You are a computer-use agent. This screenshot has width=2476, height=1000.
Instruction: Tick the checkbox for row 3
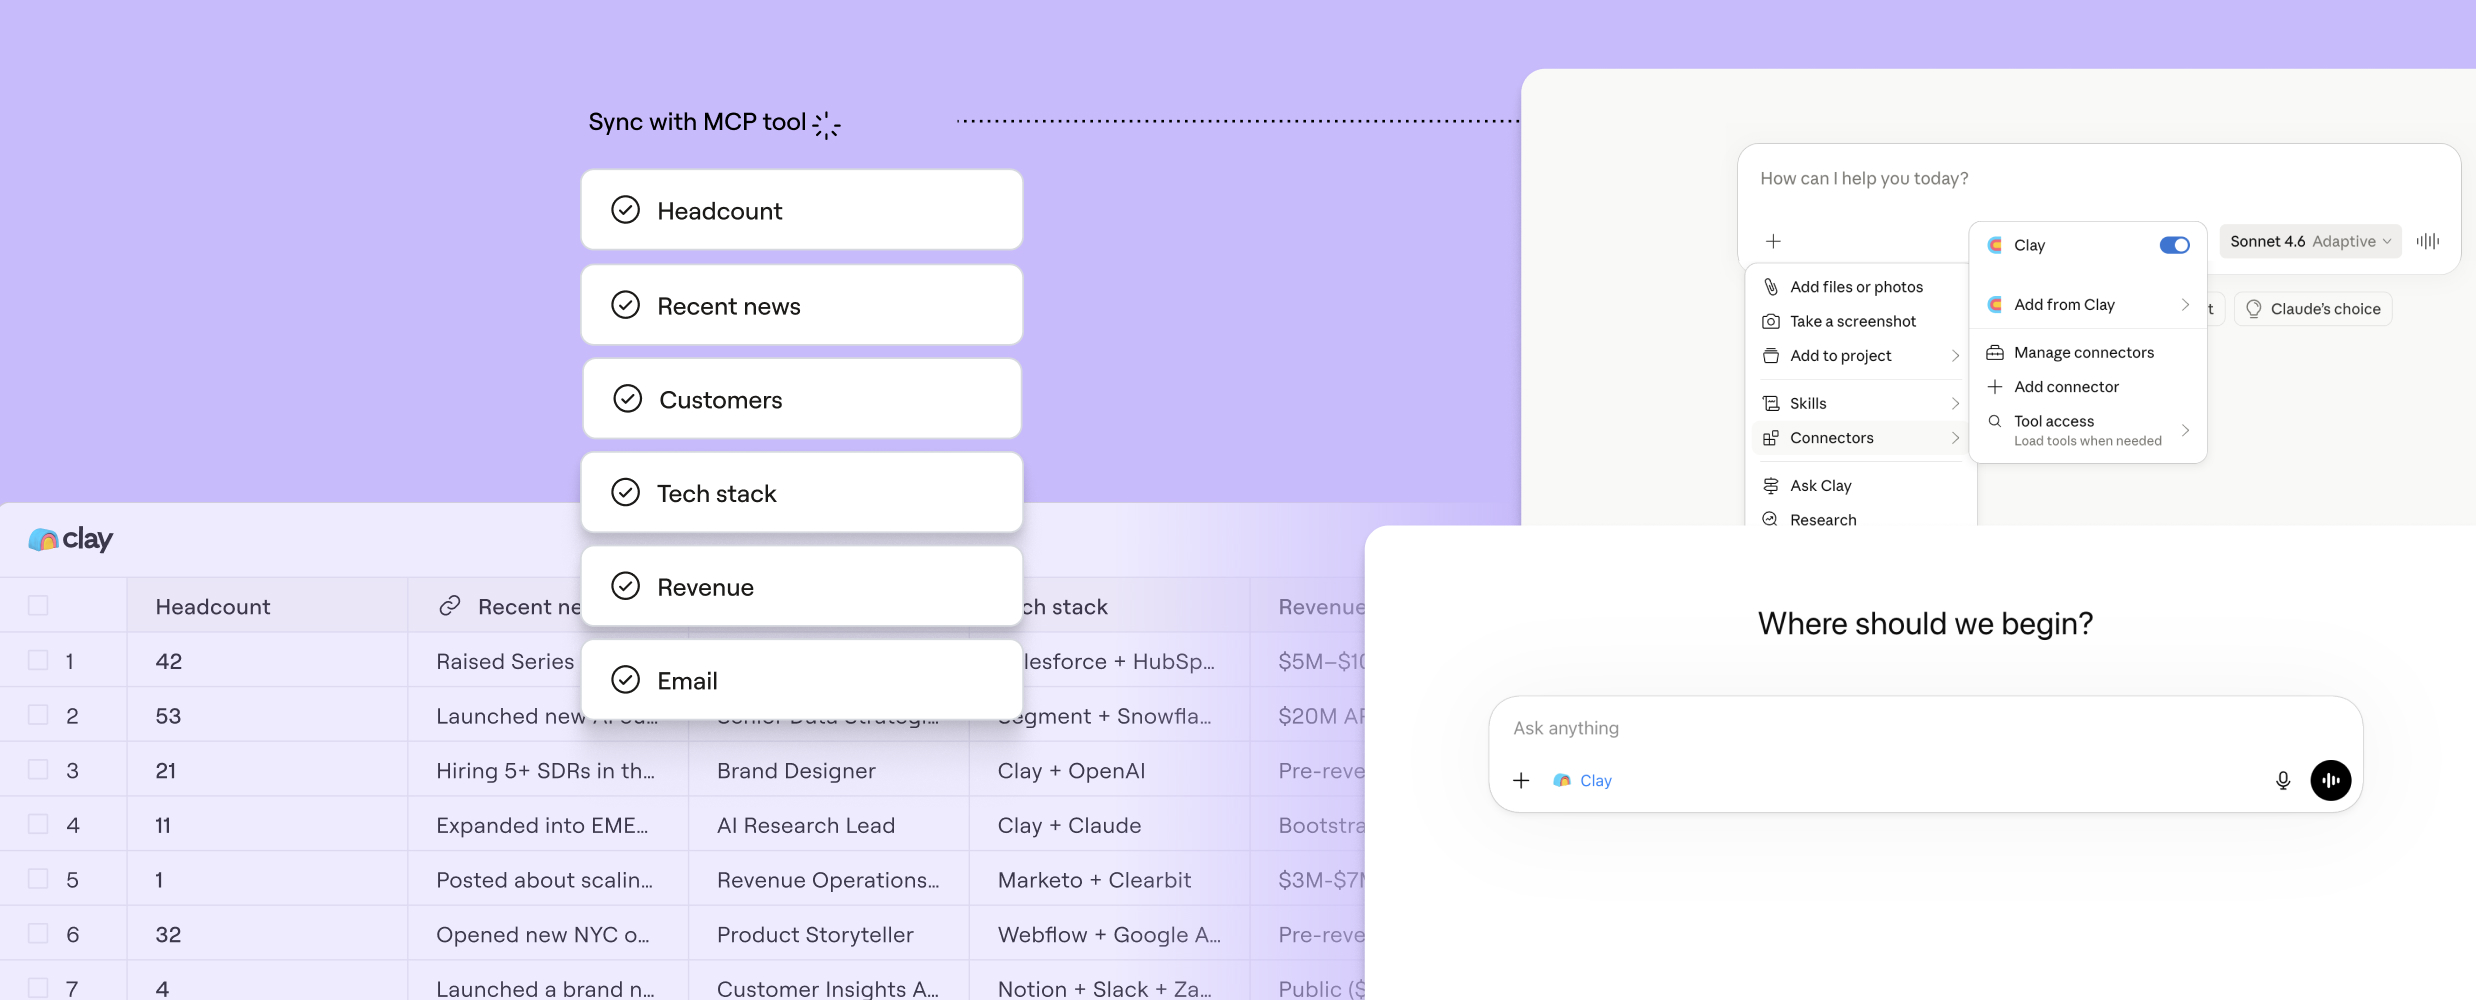(x=38, y=769)
